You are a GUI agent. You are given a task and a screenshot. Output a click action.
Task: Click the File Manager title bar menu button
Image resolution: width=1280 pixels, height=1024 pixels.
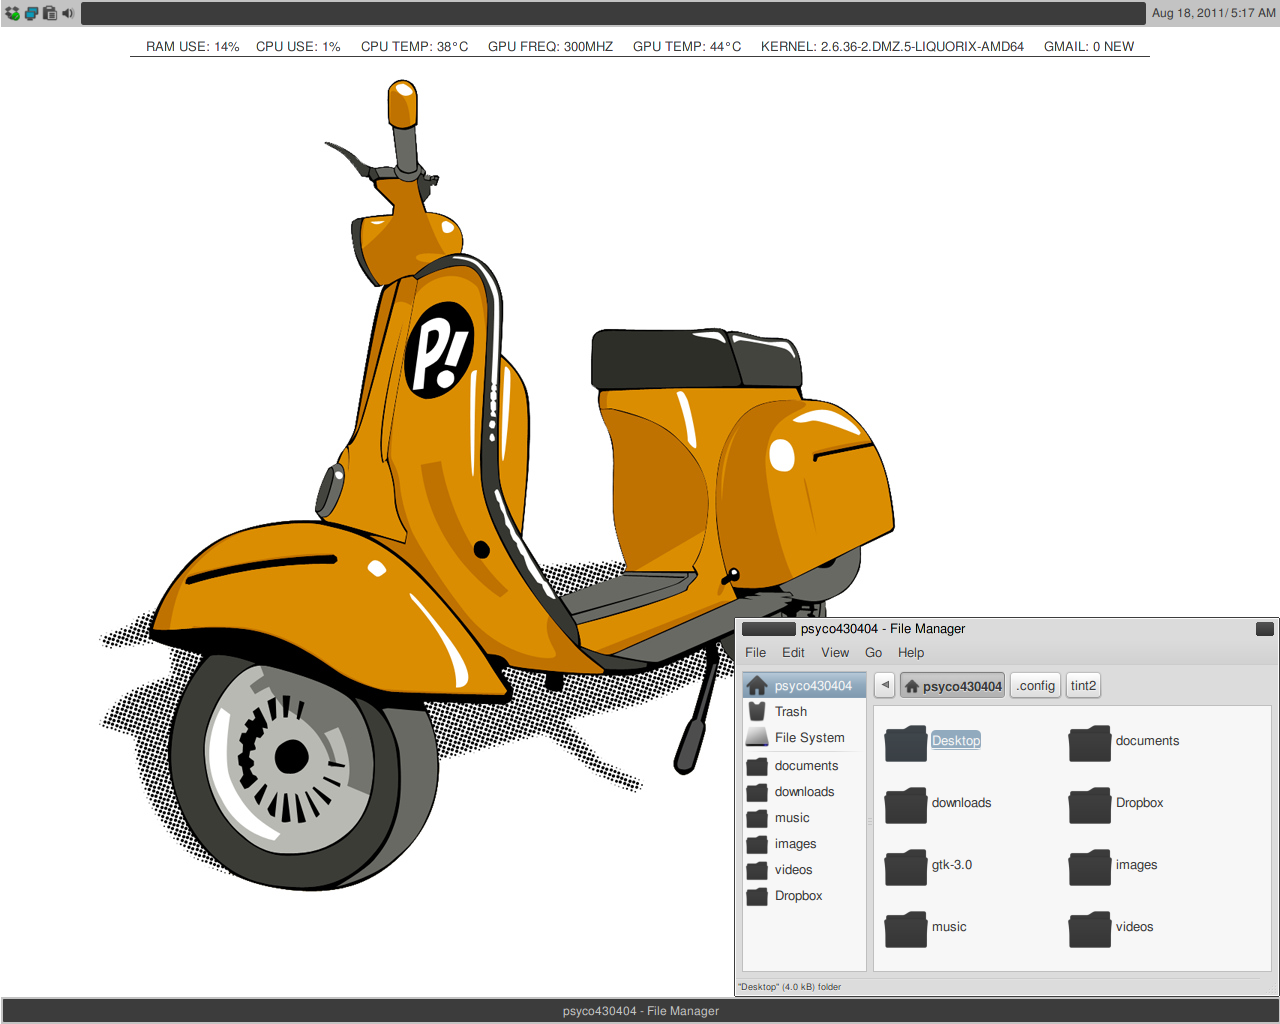(x=769, y=629)
